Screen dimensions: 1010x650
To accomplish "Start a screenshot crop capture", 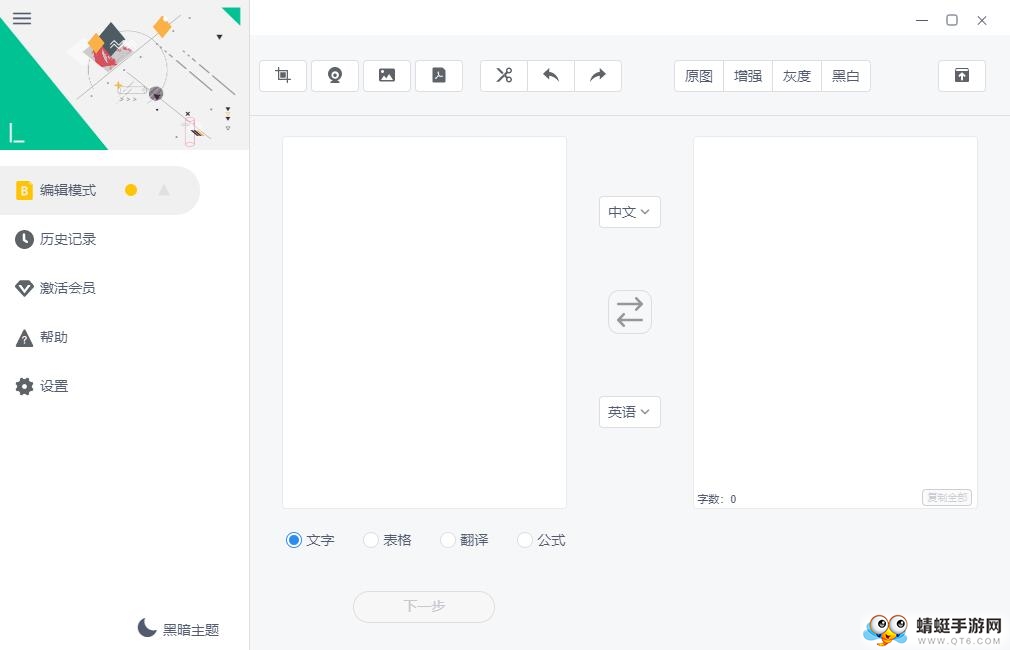I will click(x=283, y=75).
